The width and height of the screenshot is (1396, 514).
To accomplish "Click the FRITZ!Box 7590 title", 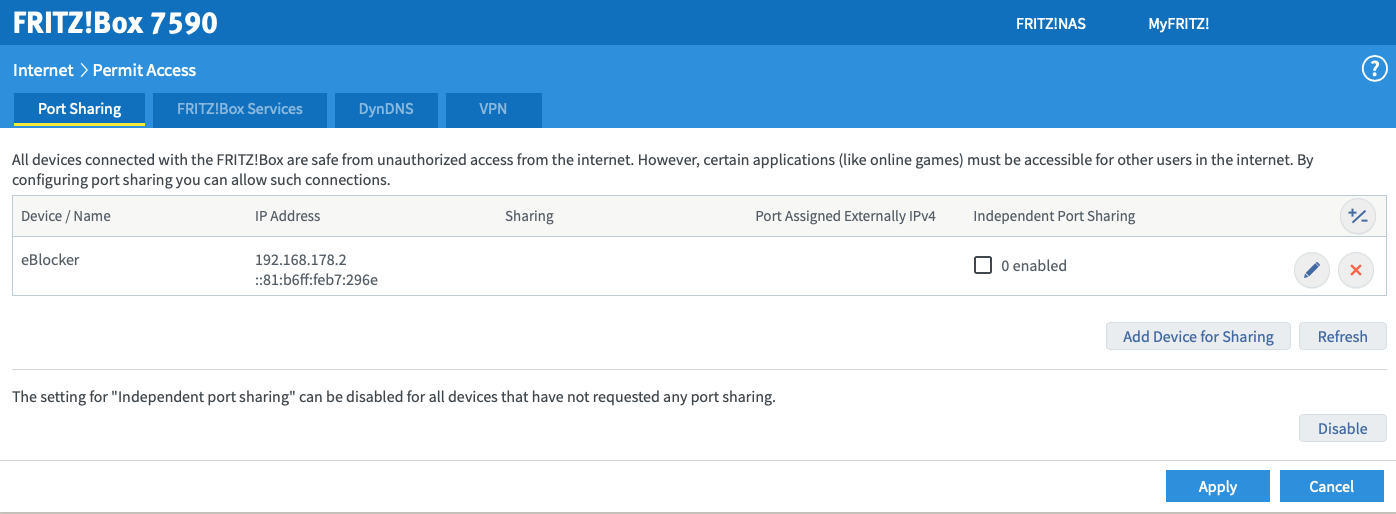I will click(115, 22).
